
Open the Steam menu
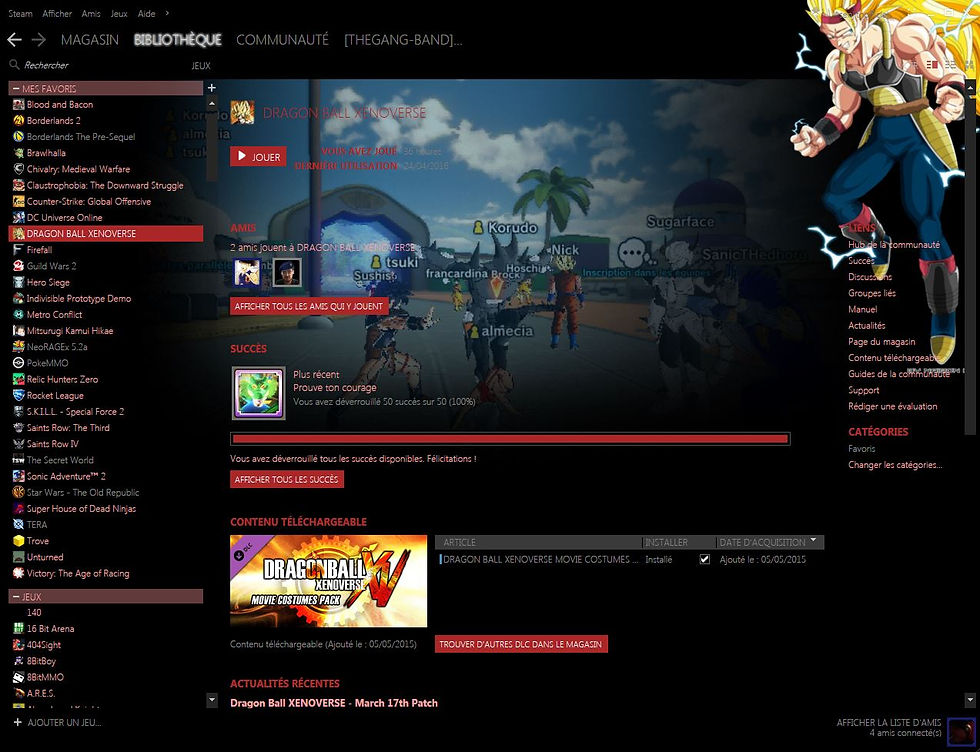click(20, 13)
